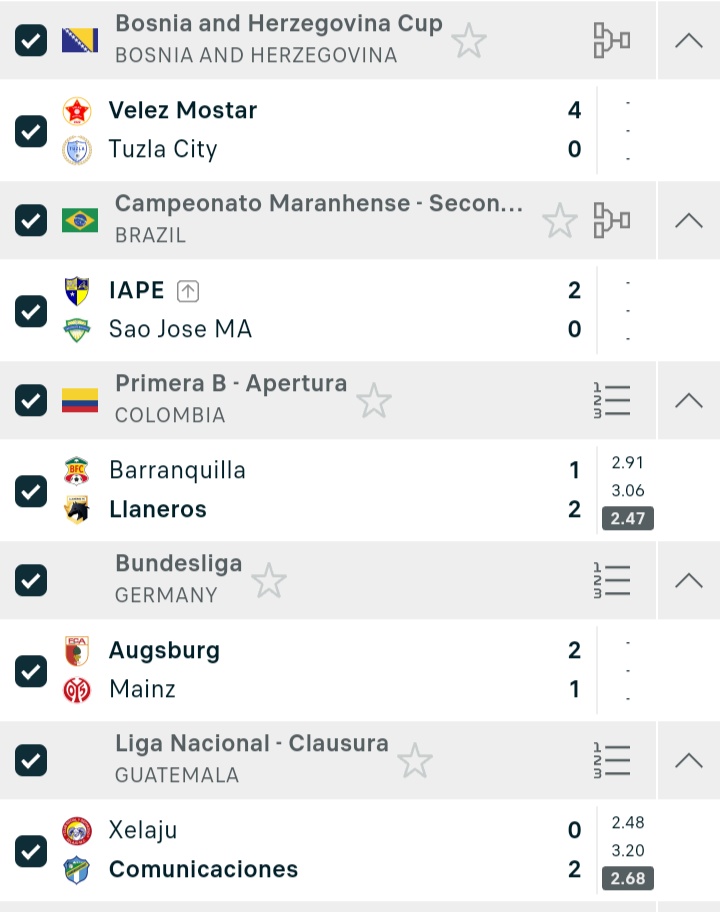
Task: Favorite the Bosnia and Herzegovina Cup league
Action: [468, 41]
